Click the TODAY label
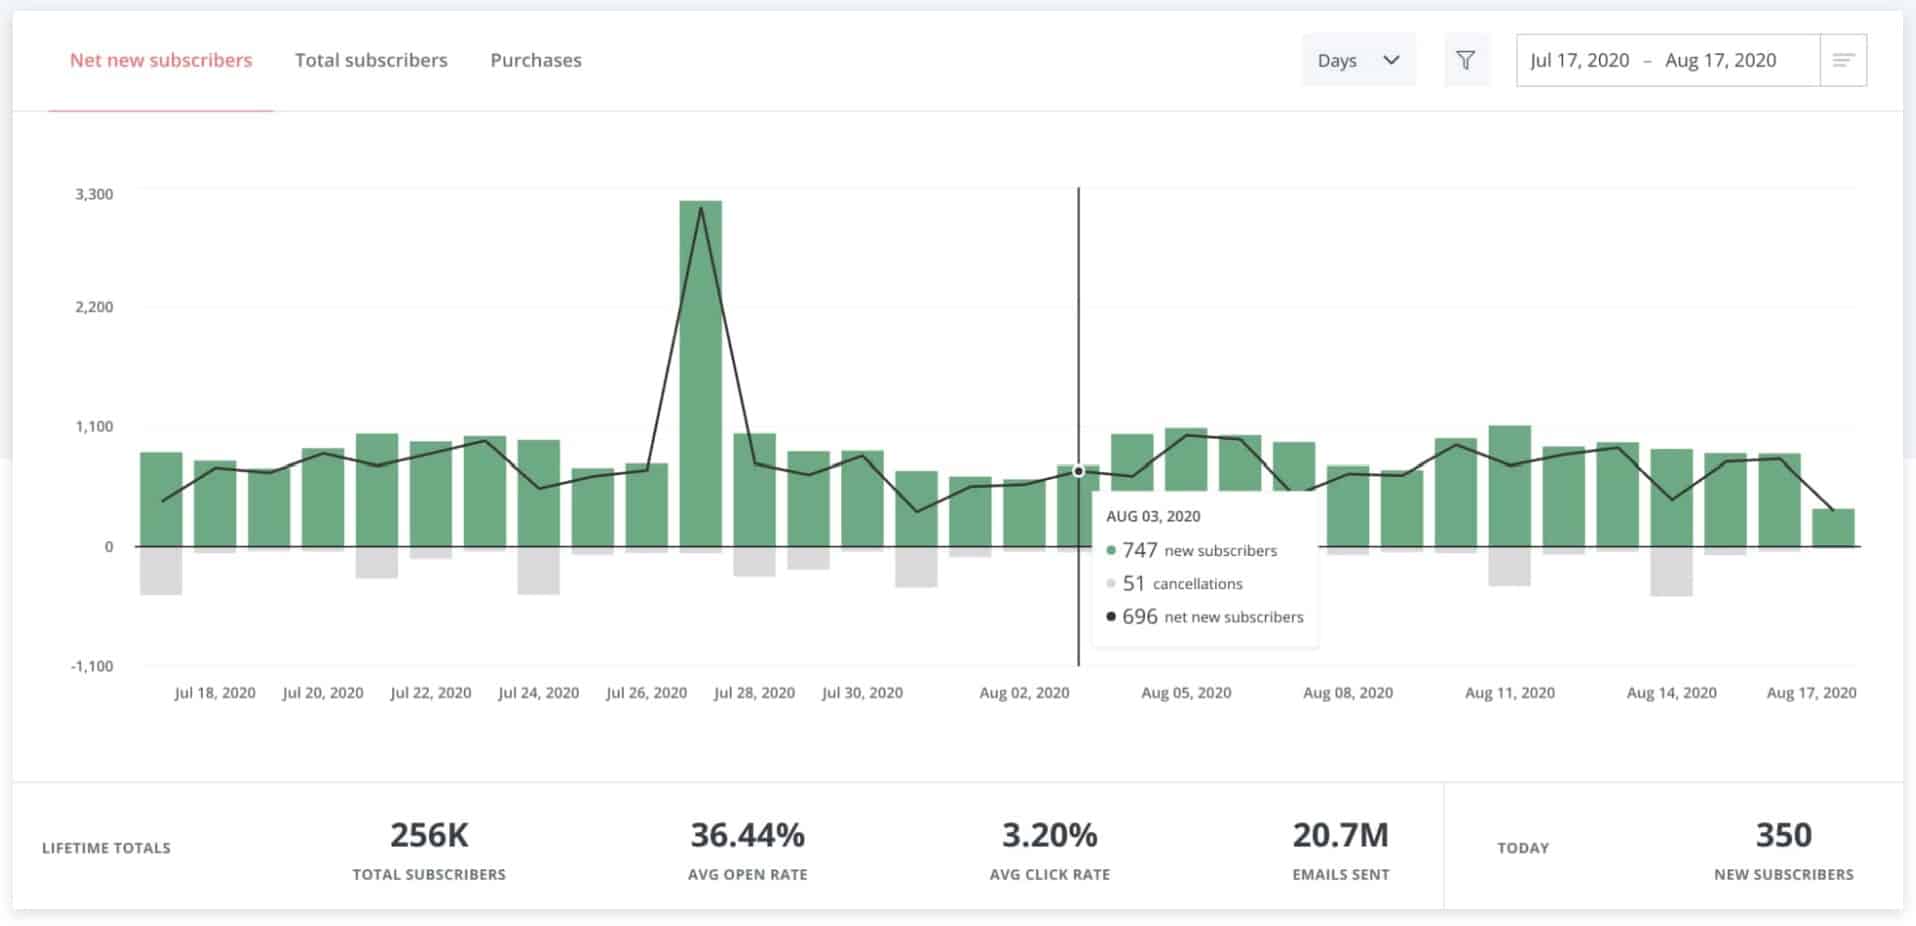Screen dimensions: 1916x926 click(x=1523, y=848)
